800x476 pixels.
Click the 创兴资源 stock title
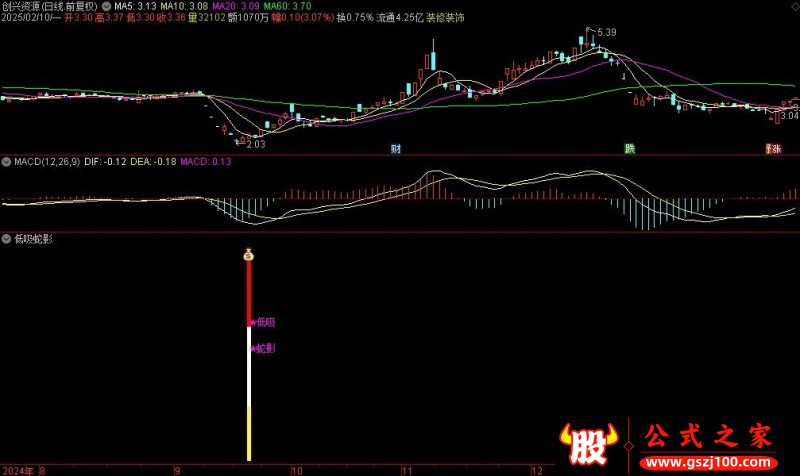coord(20,6)
